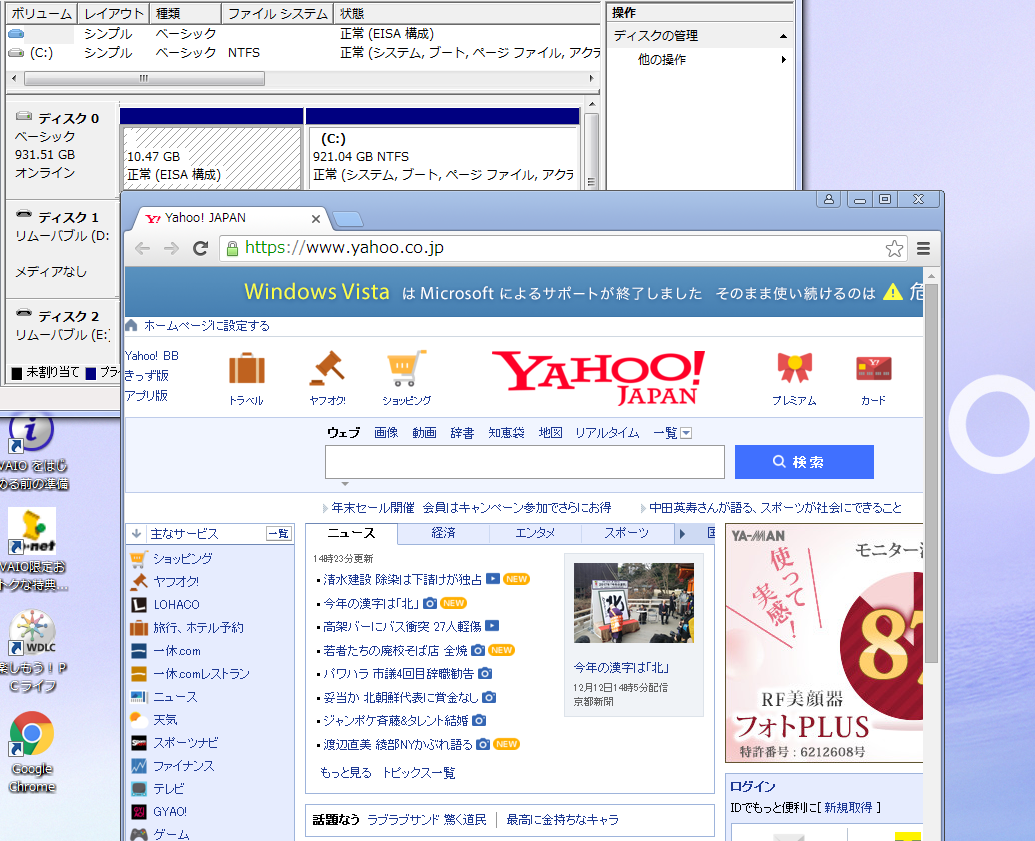This screenshot has height=841, width=1035.
Task: Open a new Chrome tab
Action: 348,219
